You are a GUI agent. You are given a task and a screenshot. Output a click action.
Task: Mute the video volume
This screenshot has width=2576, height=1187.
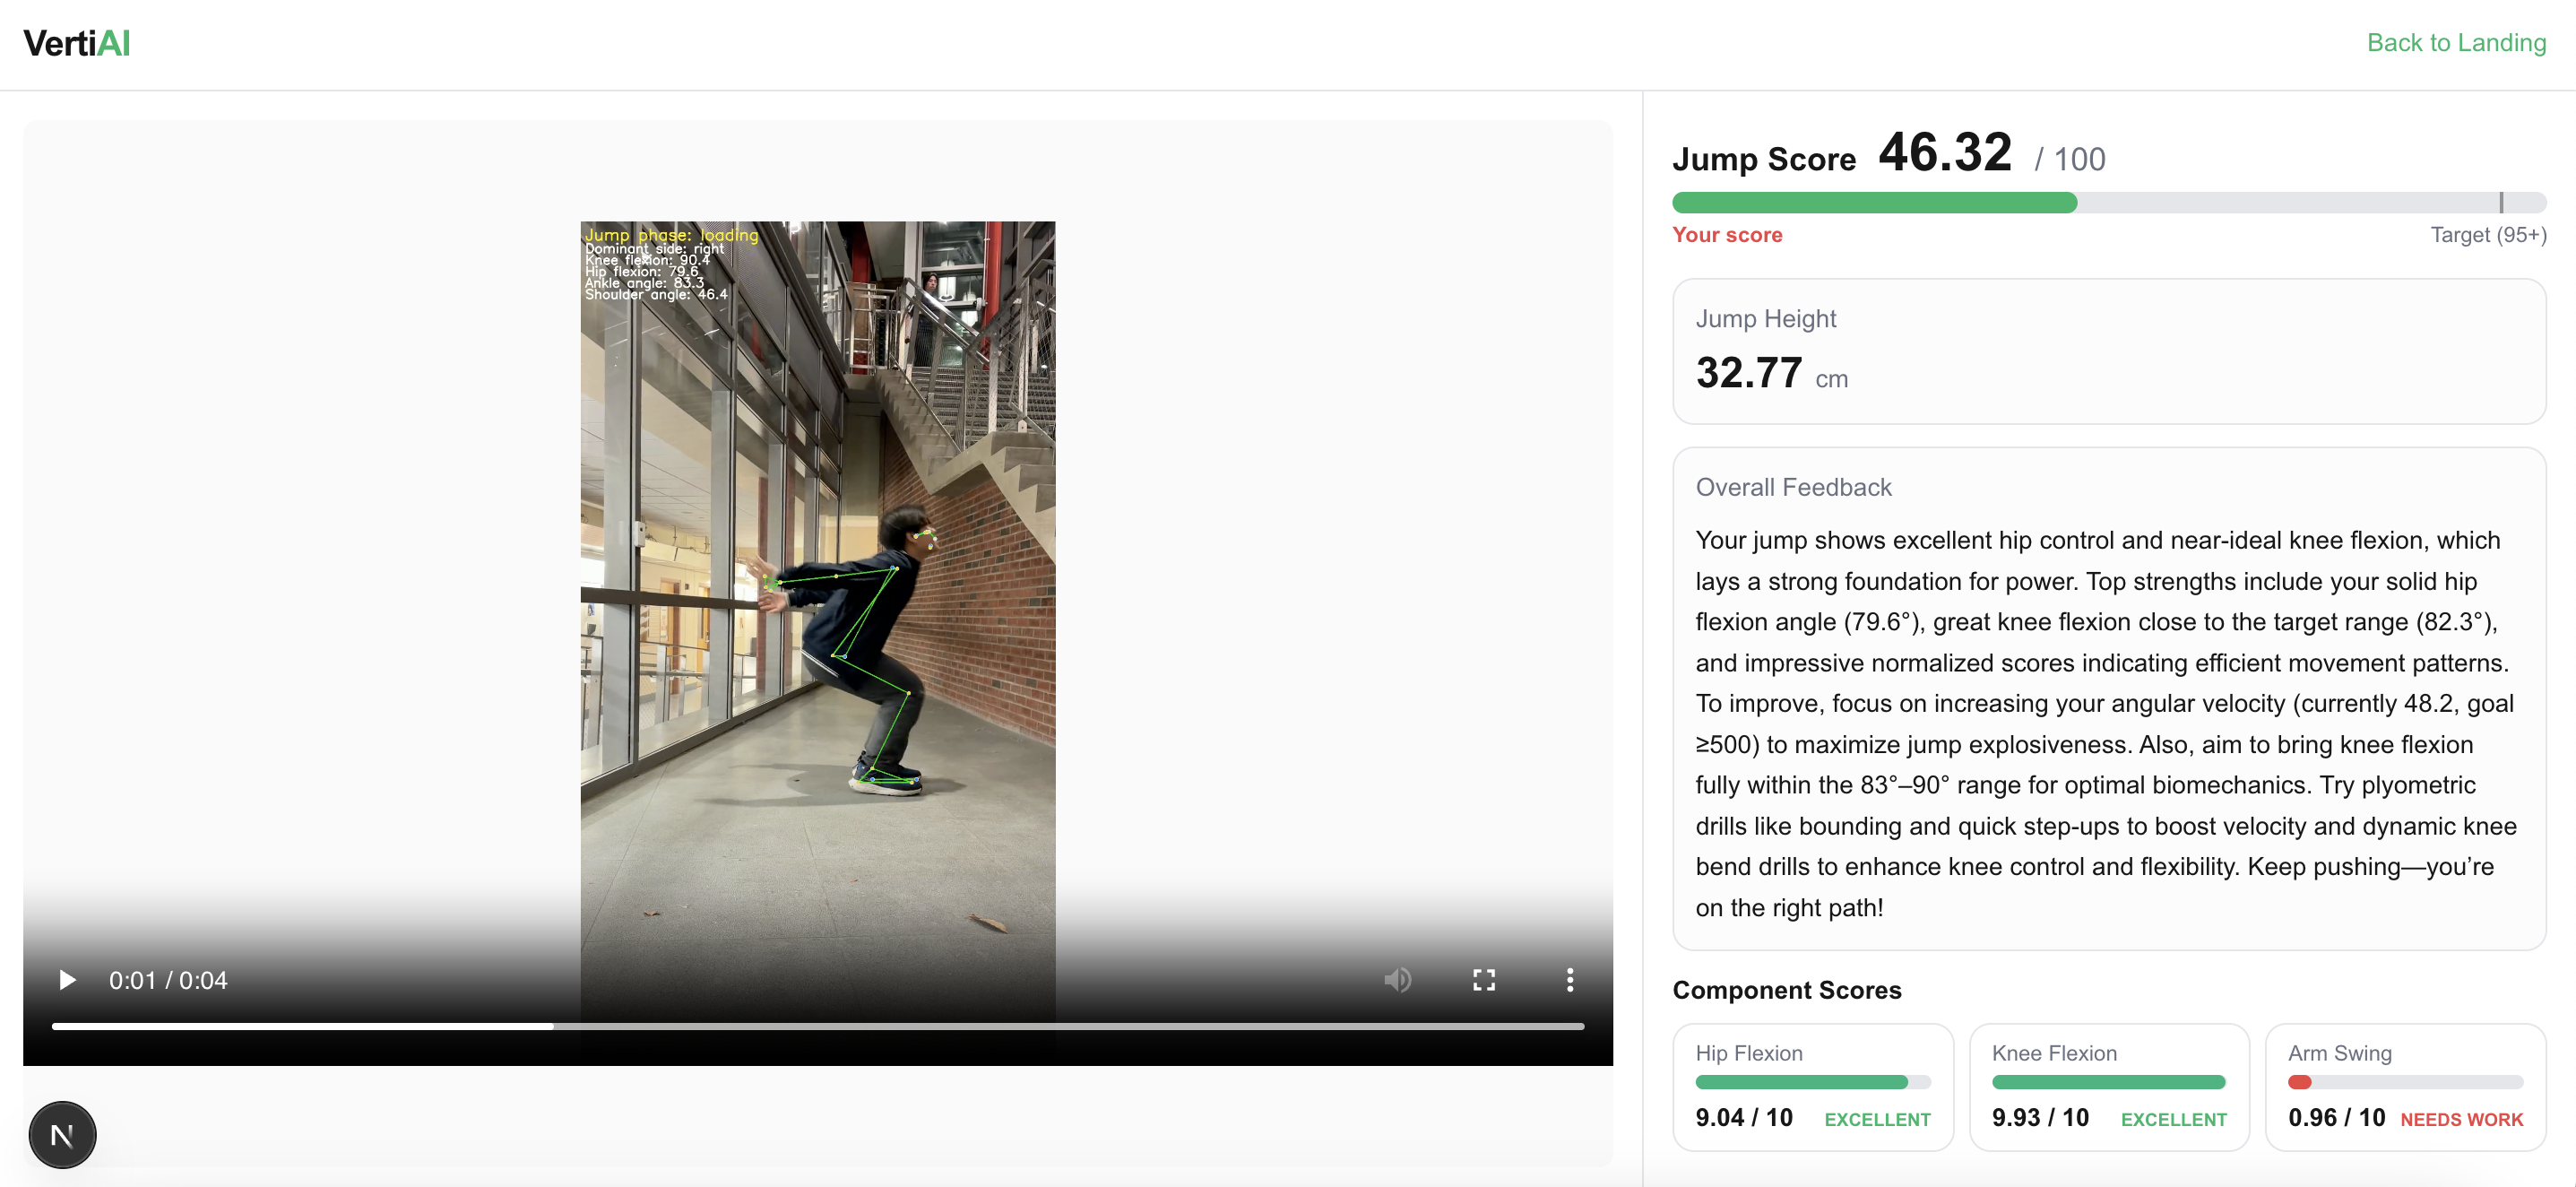[x=1397, y=980]
